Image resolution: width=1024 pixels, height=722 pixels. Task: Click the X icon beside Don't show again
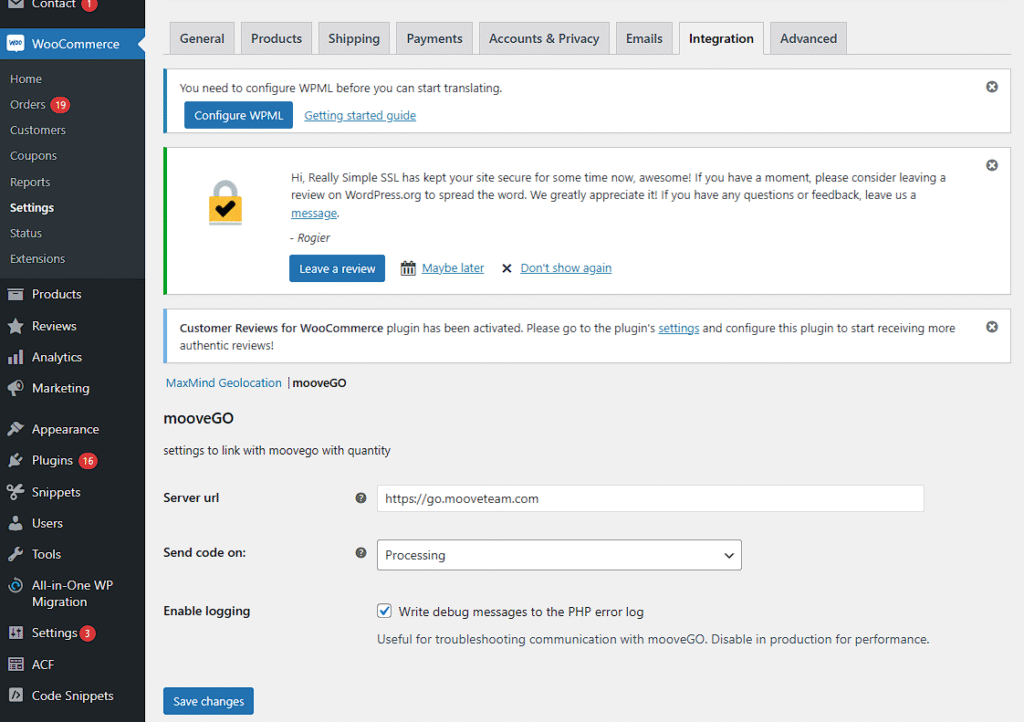pyautogui.click(x=507, y=268)
